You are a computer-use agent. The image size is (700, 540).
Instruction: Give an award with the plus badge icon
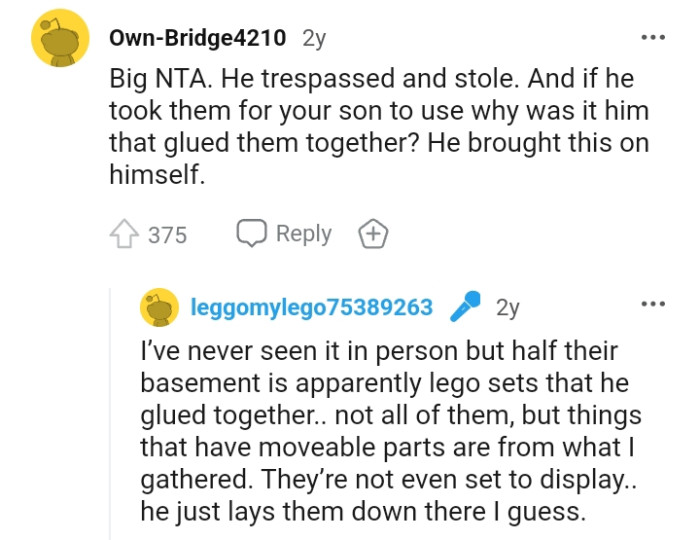coord(372,235)
